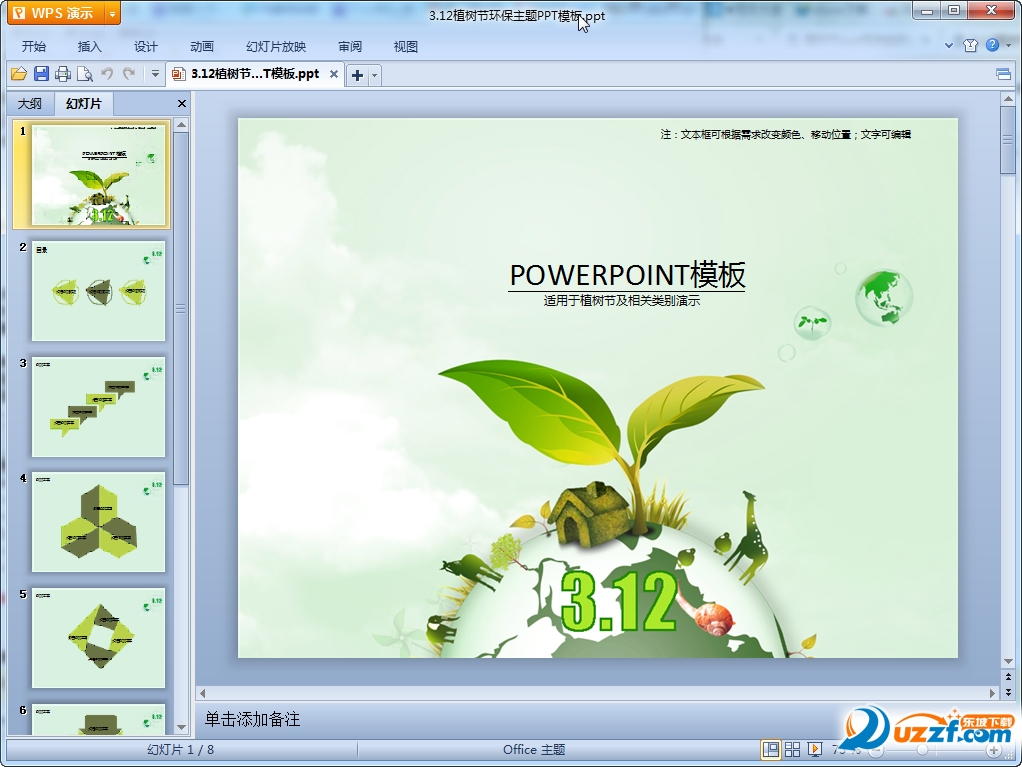1022x767 pixels.
Task: Click main editor vertical scroll down arrow
Action: click(1008, 662)
